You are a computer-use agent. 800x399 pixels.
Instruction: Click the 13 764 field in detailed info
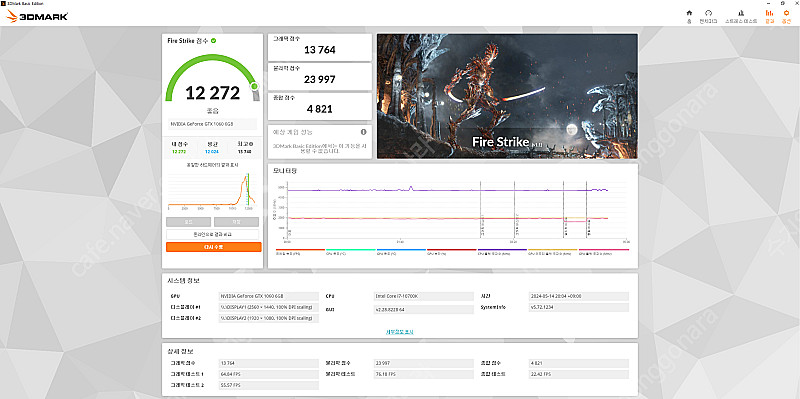click(x=268, y=363)
